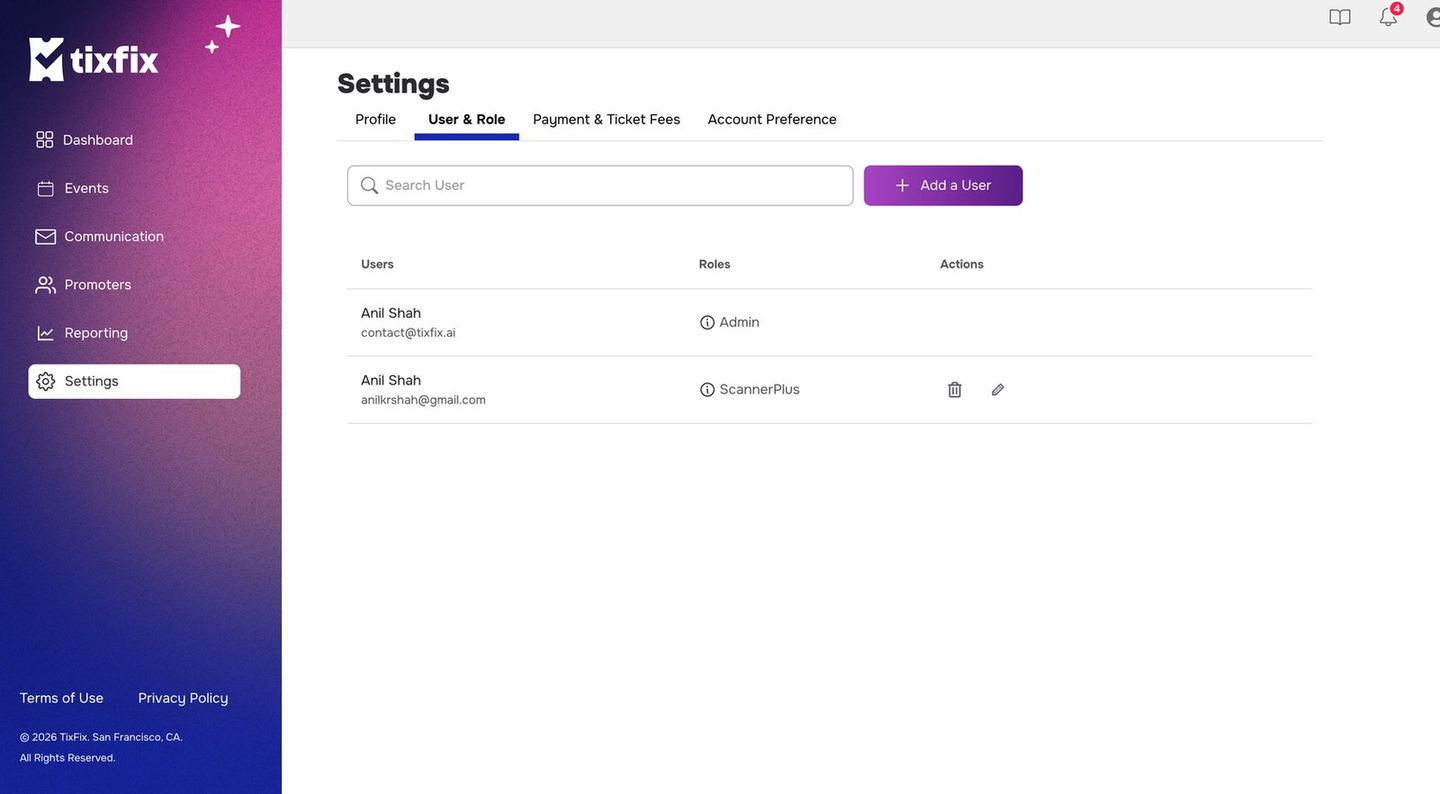Open Communication section
The image size is (1440, 794).
pos(100,236)
